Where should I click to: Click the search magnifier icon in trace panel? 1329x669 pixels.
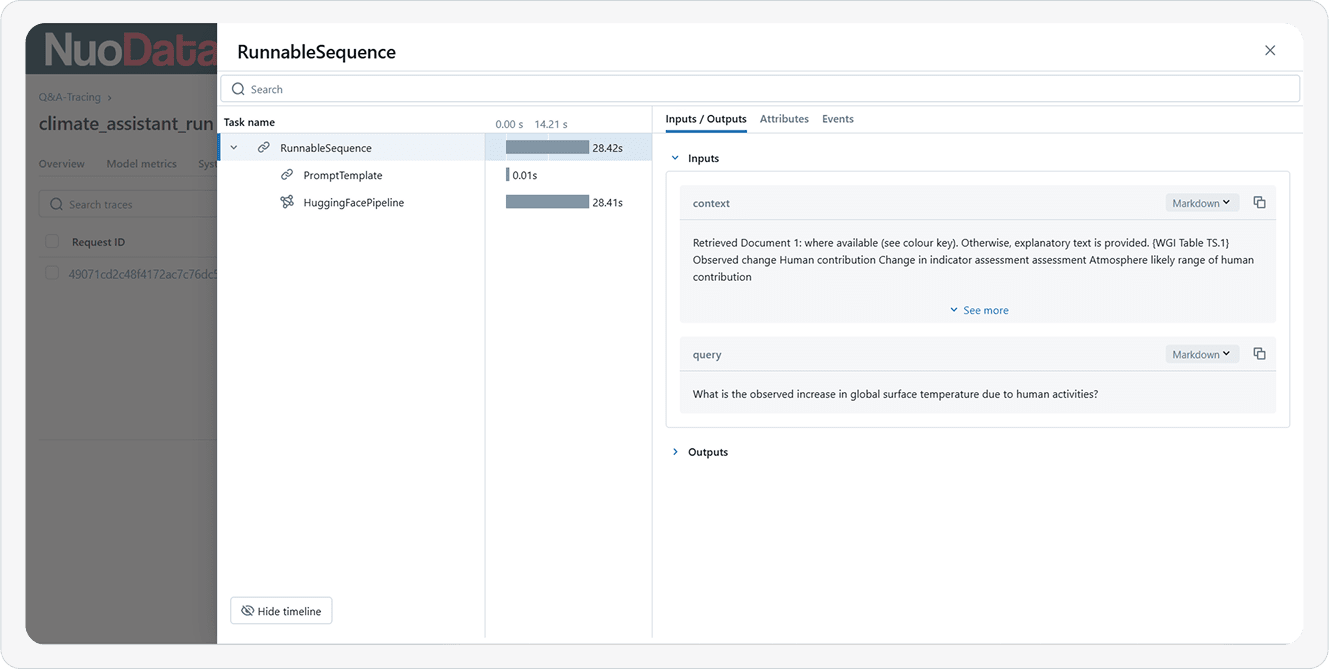238,89
